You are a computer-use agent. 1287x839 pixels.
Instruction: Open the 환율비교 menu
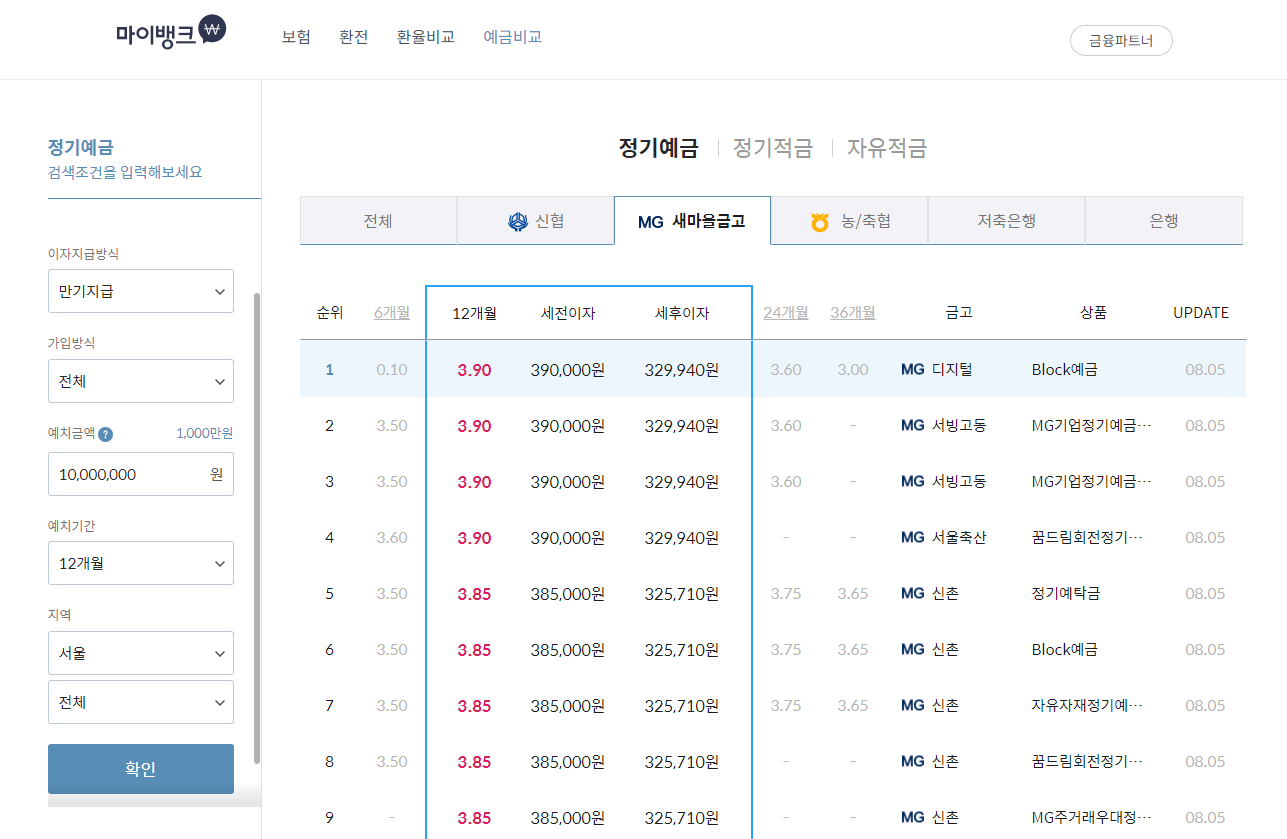pyautogui.click(x=426, y=37)
